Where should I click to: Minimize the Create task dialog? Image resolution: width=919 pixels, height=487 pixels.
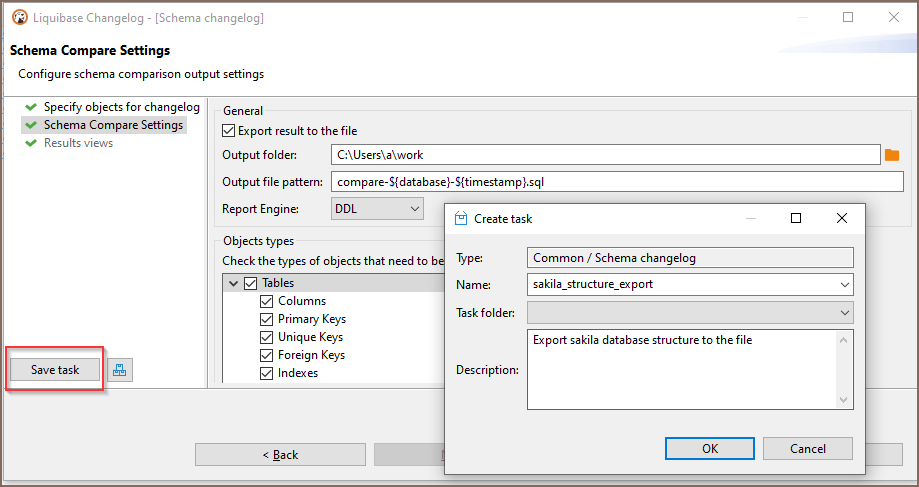coord(751,218)
